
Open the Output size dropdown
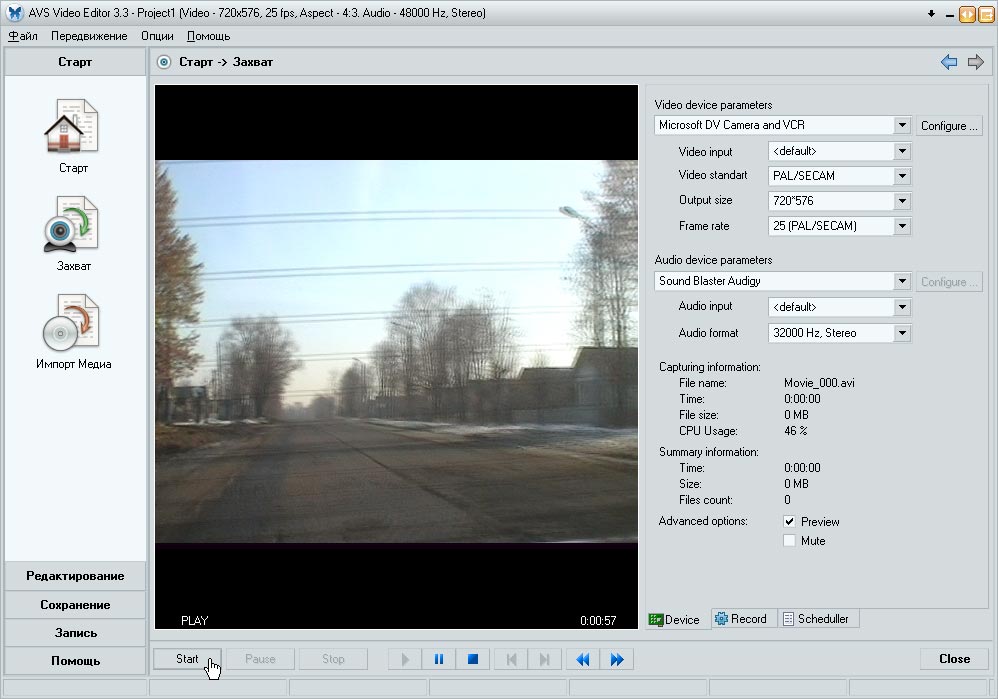click(902, 201)
